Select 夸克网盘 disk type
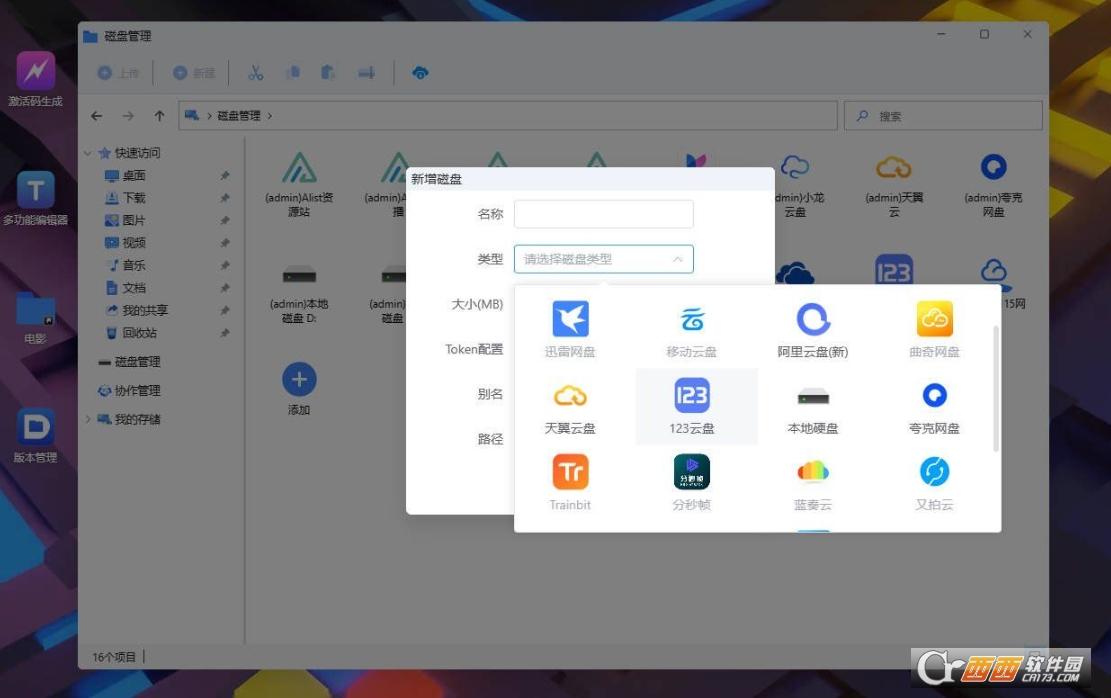The image size is (1111, 698). (934, 407)
